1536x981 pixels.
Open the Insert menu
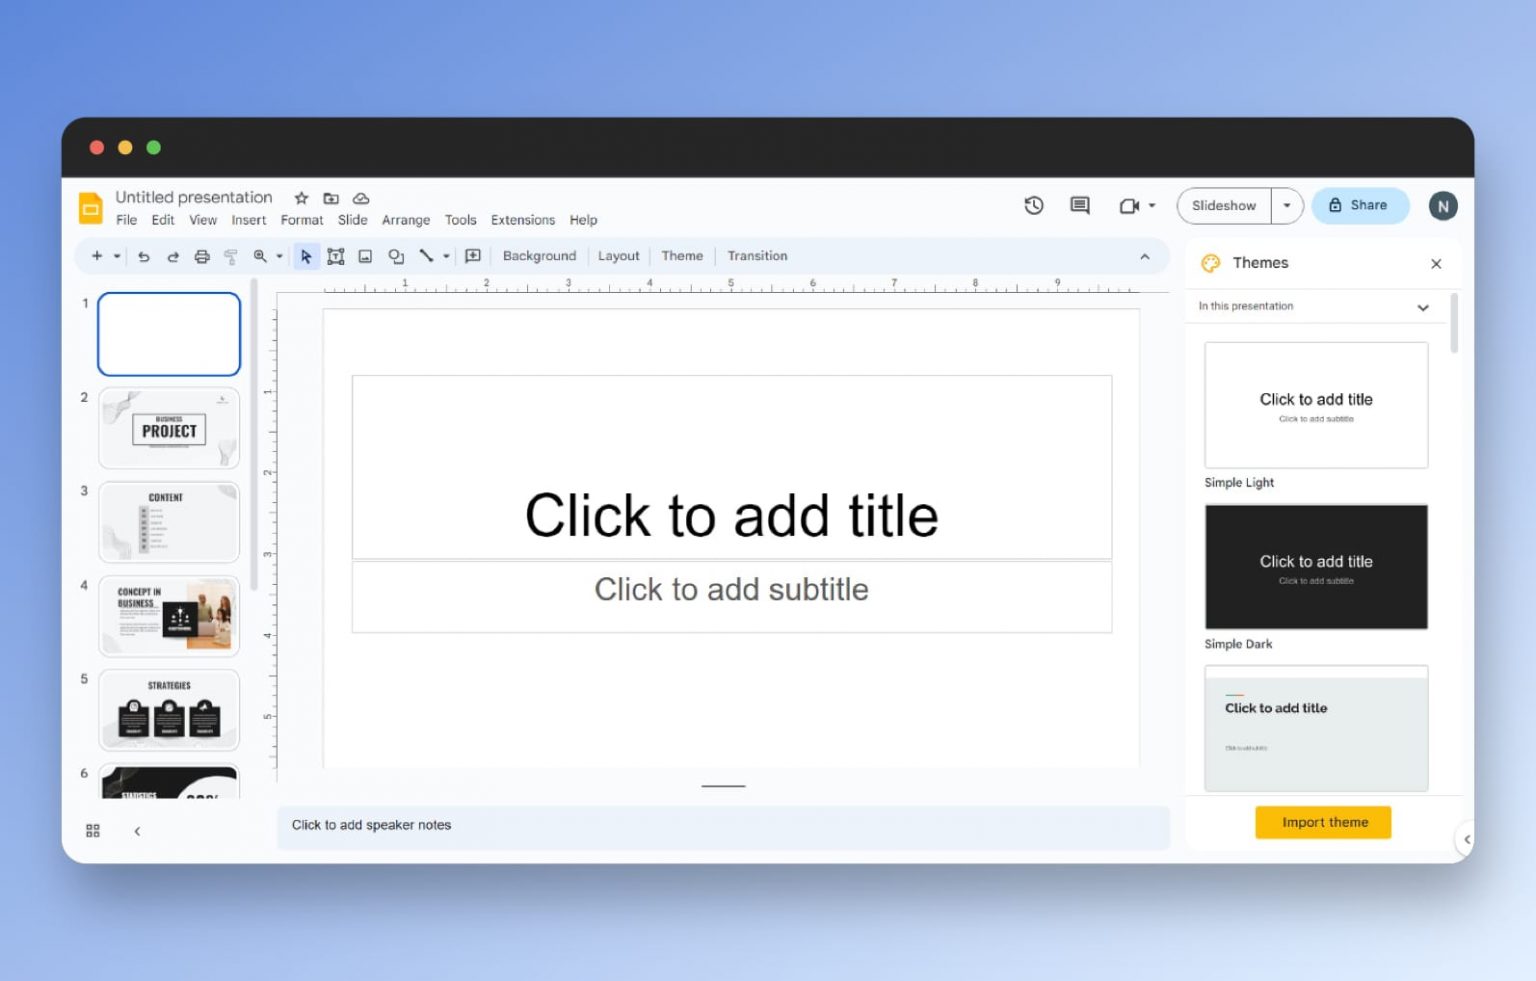pos(248,220)
